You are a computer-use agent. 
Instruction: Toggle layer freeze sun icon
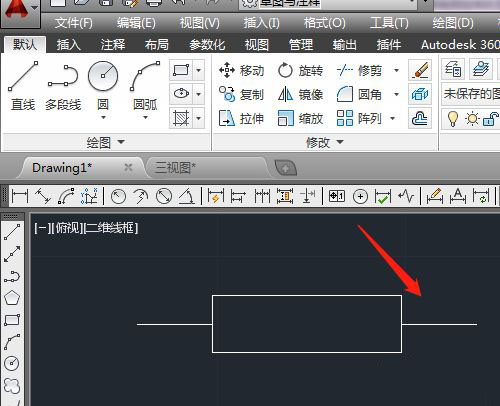coord(472,118)
